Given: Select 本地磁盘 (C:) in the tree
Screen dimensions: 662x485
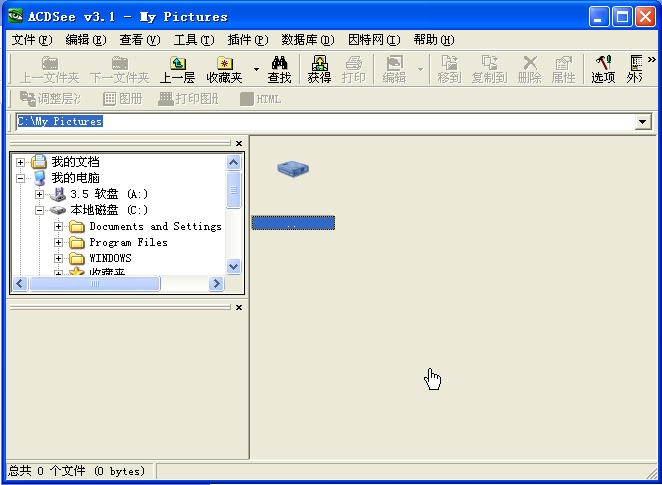Looking at the screenshot, I should point(109,210).
